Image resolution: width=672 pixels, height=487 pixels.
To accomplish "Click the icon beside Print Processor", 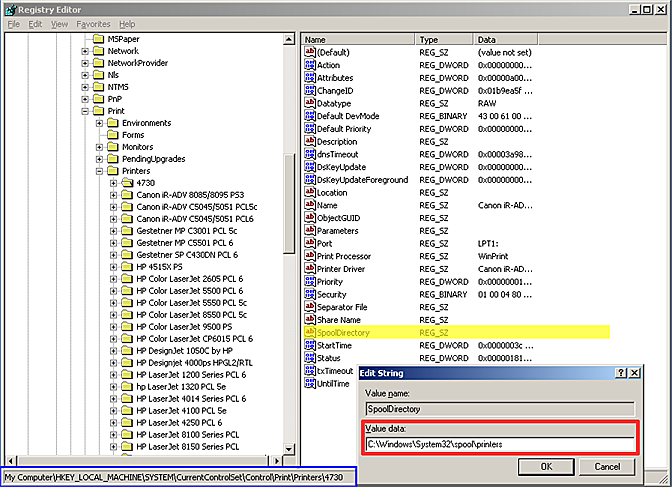I will (x=310, y=256).
